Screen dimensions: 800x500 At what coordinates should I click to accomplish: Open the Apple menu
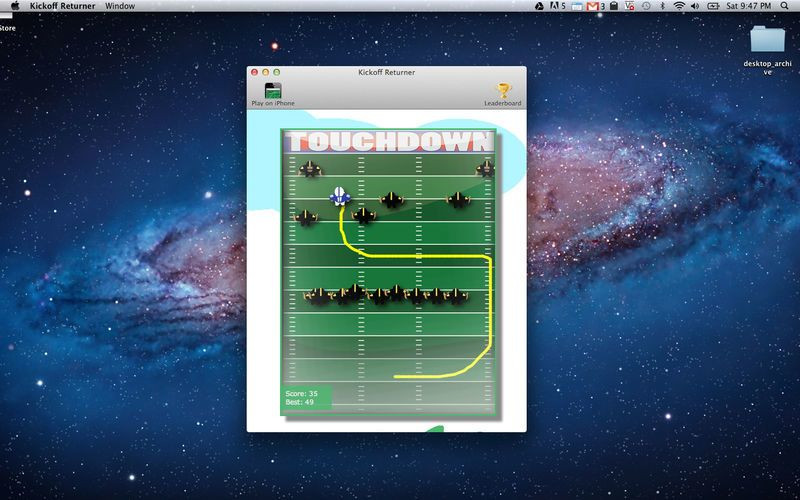coord(15,6)
